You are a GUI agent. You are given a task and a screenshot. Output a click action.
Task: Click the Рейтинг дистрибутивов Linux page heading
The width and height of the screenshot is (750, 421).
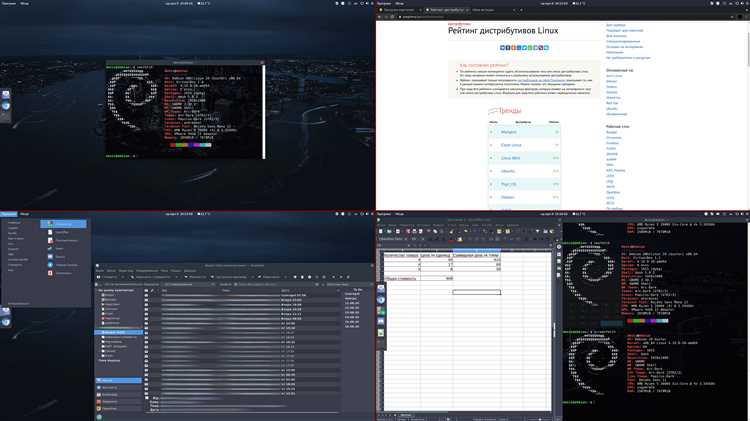pyautogui.click(x=503, y=31)
